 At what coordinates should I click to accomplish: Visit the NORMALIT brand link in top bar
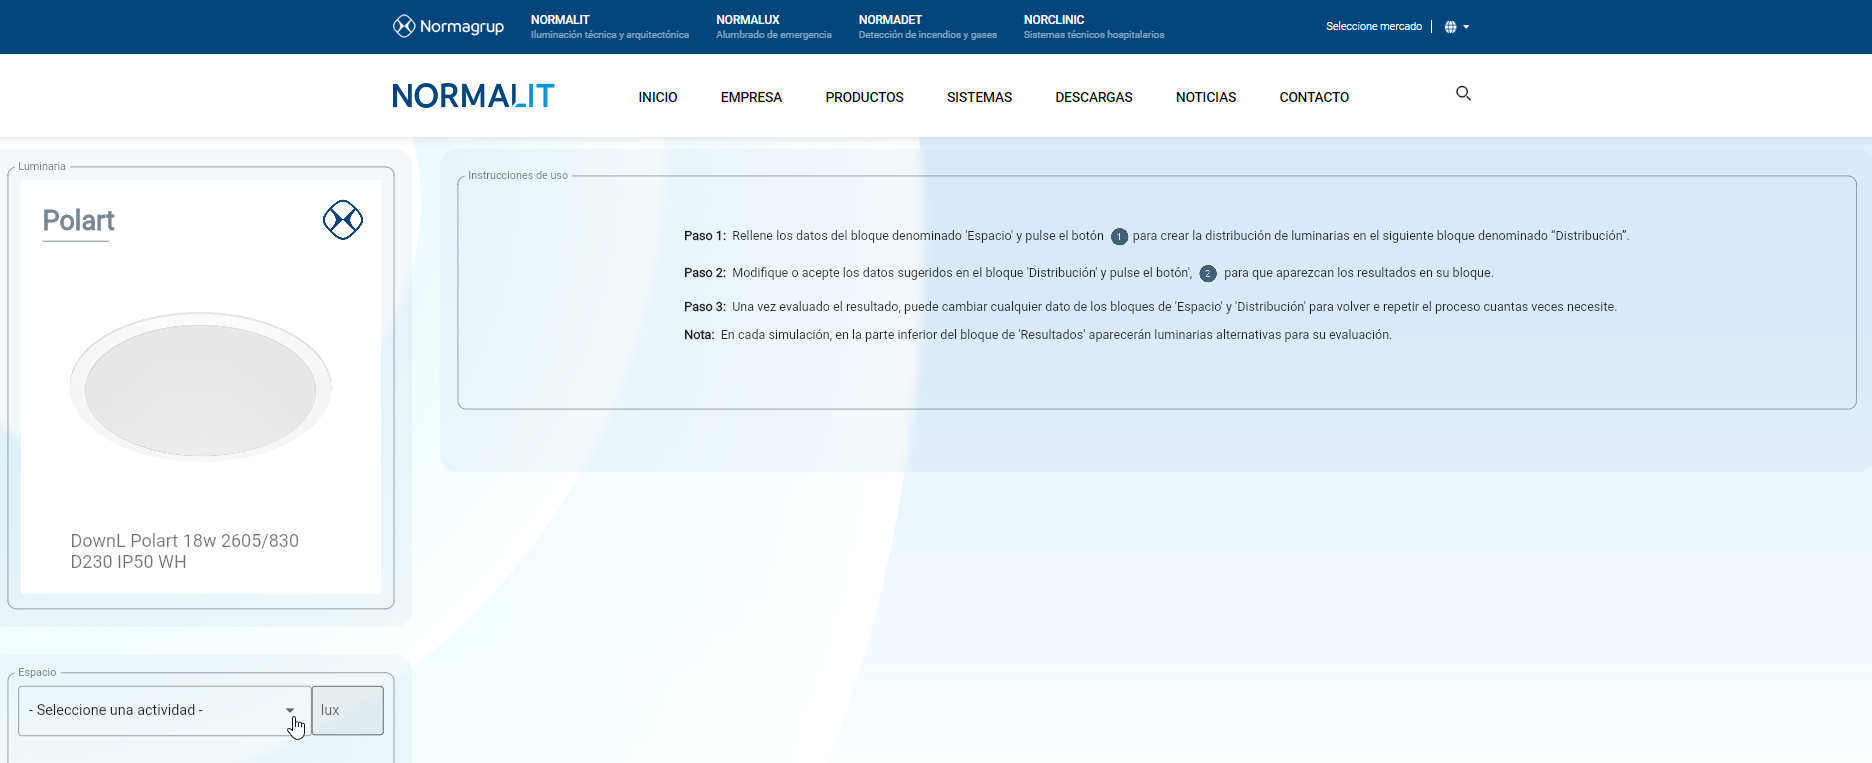[609, 27]
